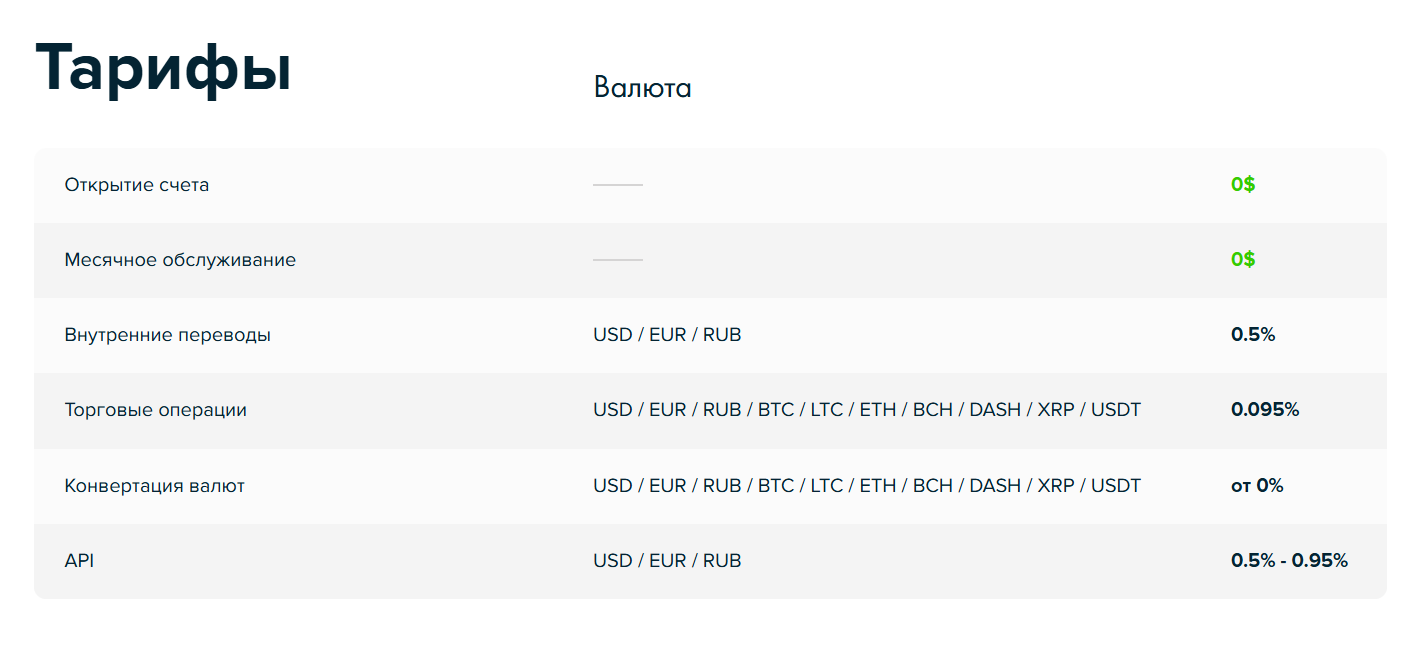Click the dash in Открытие счета row
Image resolution: width=1406 pixels, height=646 pixels.
617,185
